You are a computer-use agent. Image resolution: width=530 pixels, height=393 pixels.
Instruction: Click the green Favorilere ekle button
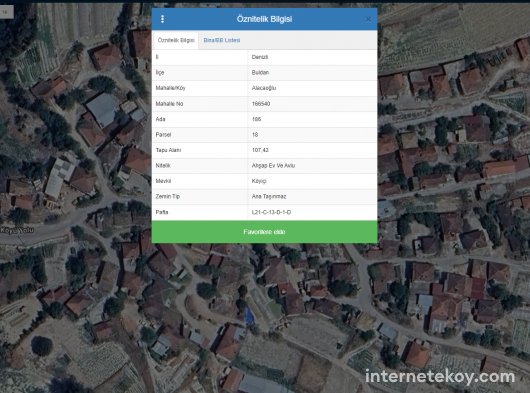tap(264, 232)
